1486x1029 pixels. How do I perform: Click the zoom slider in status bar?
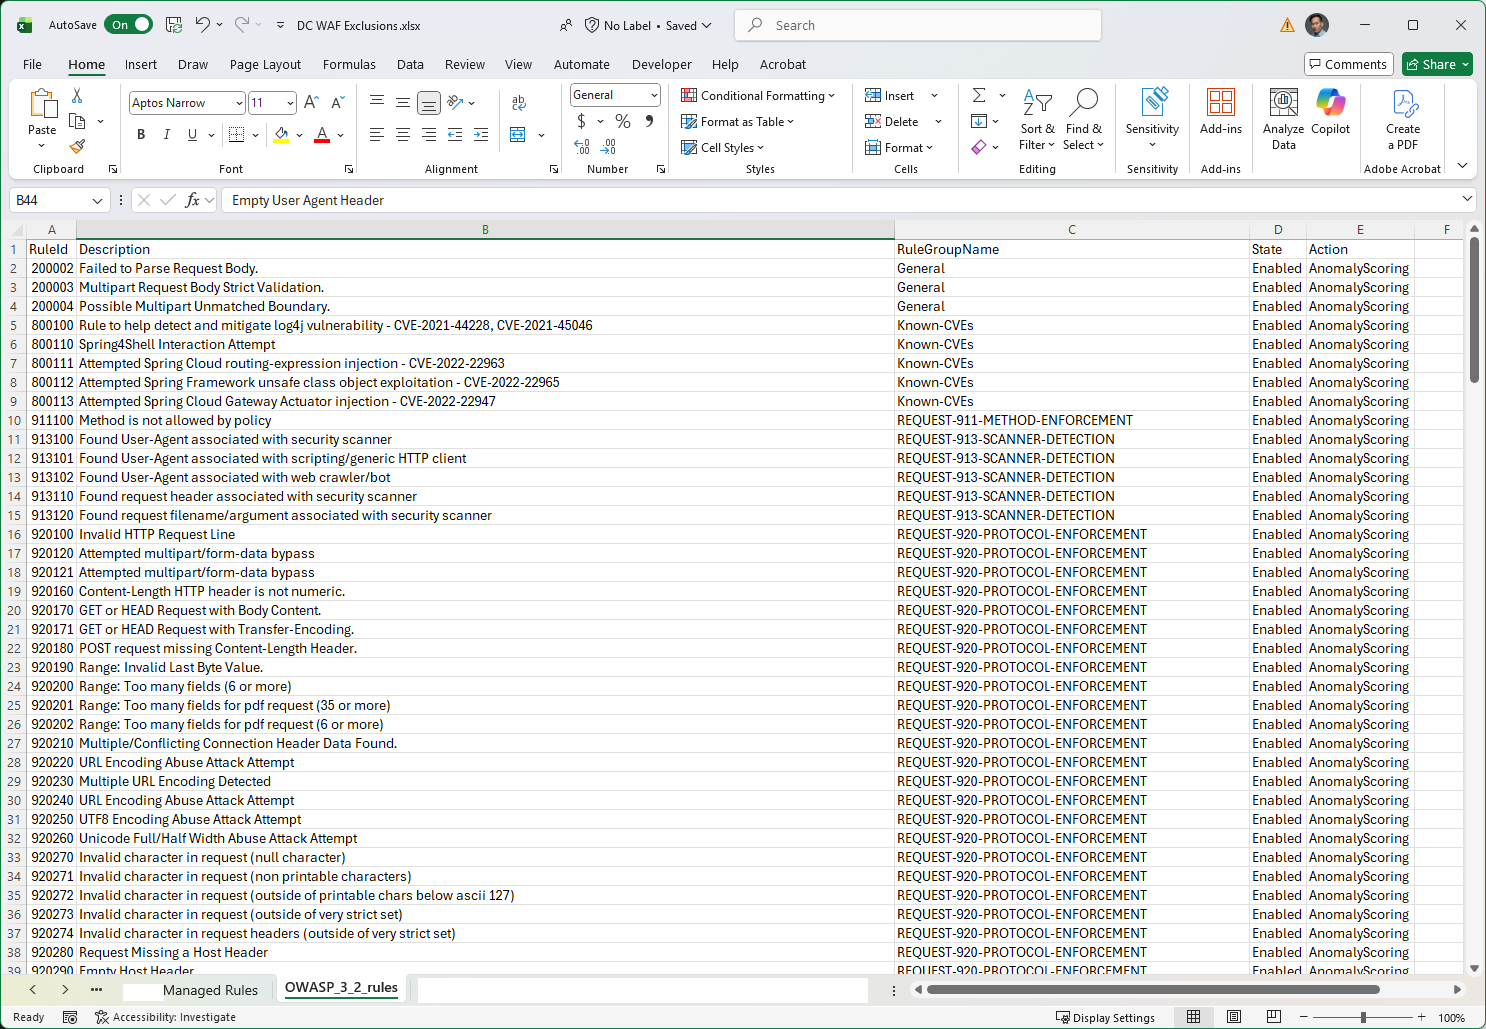coord(1363,1017)
